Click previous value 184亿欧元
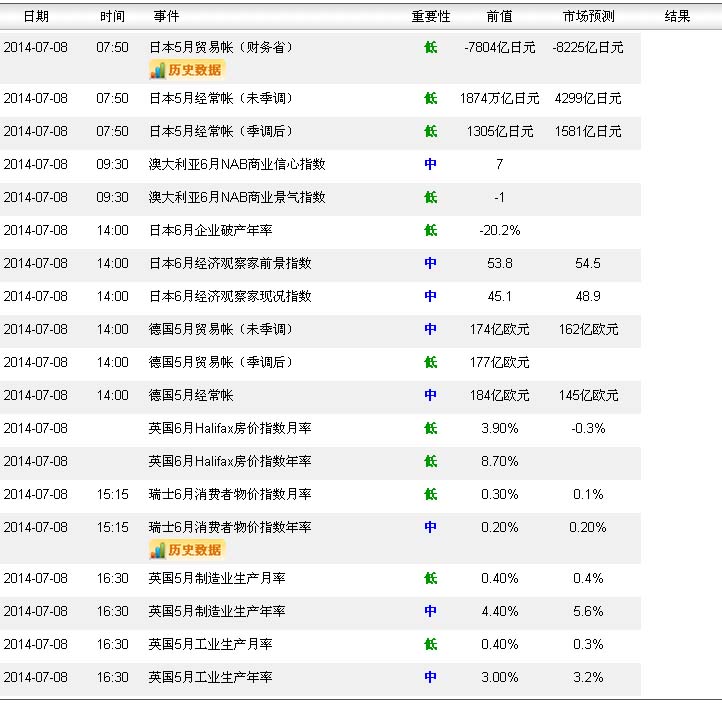This screenshot has width=722, height=705. point(500,395)
